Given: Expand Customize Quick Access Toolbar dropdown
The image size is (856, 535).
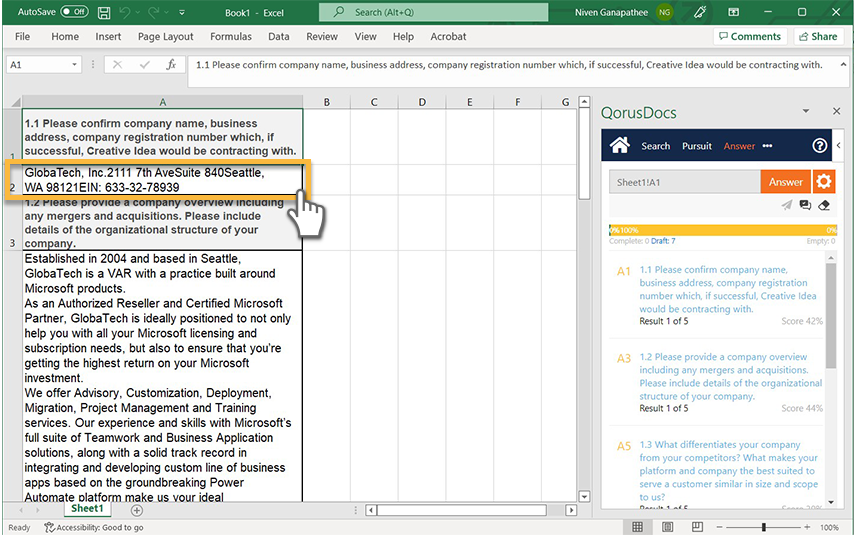Looking at the screenshot, I should [183, 12].
